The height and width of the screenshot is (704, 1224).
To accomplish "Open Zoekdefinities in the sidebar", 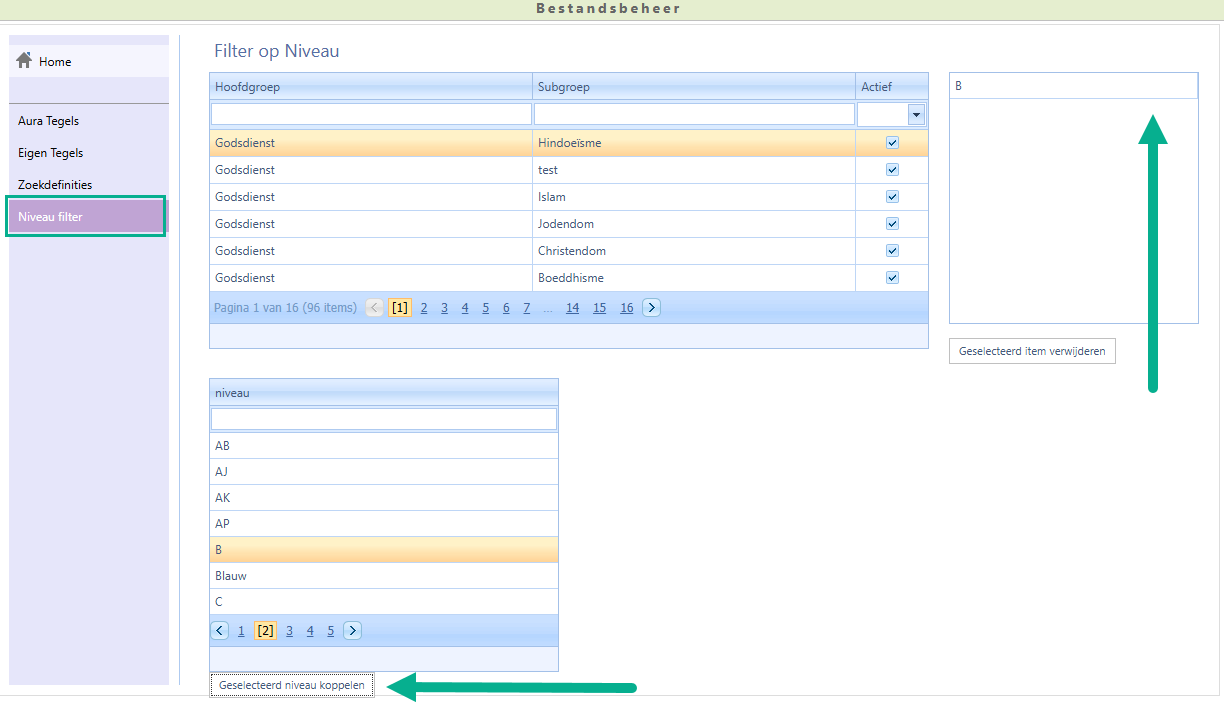I will point(55,185).
